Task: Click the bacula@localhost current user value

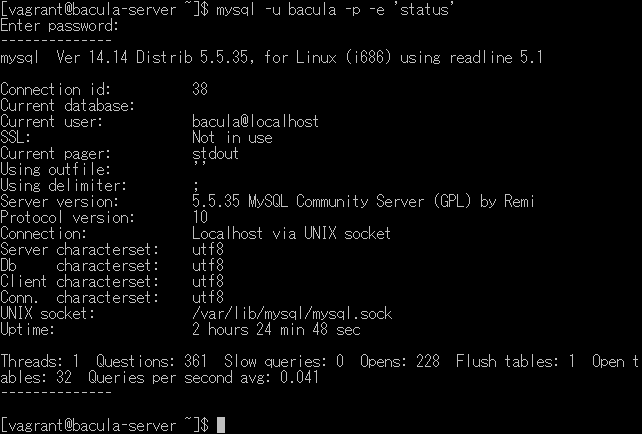Action: click(255, 121)
